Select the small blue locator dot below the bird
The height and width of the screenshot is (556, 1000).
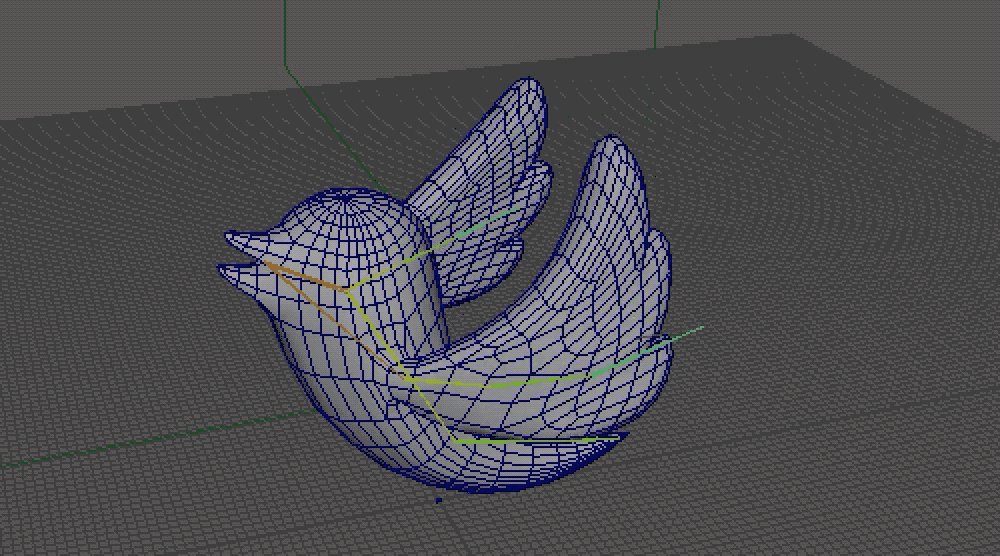click(x=438, y=501)
